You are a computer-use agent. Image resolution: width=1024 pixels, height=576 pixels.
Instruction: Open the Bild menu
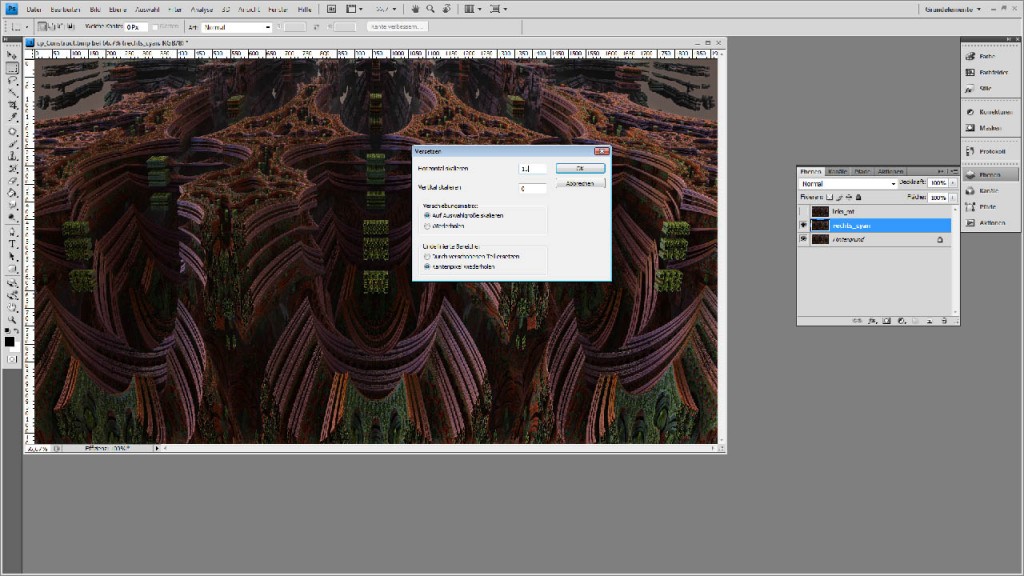[x=96, y=8]
